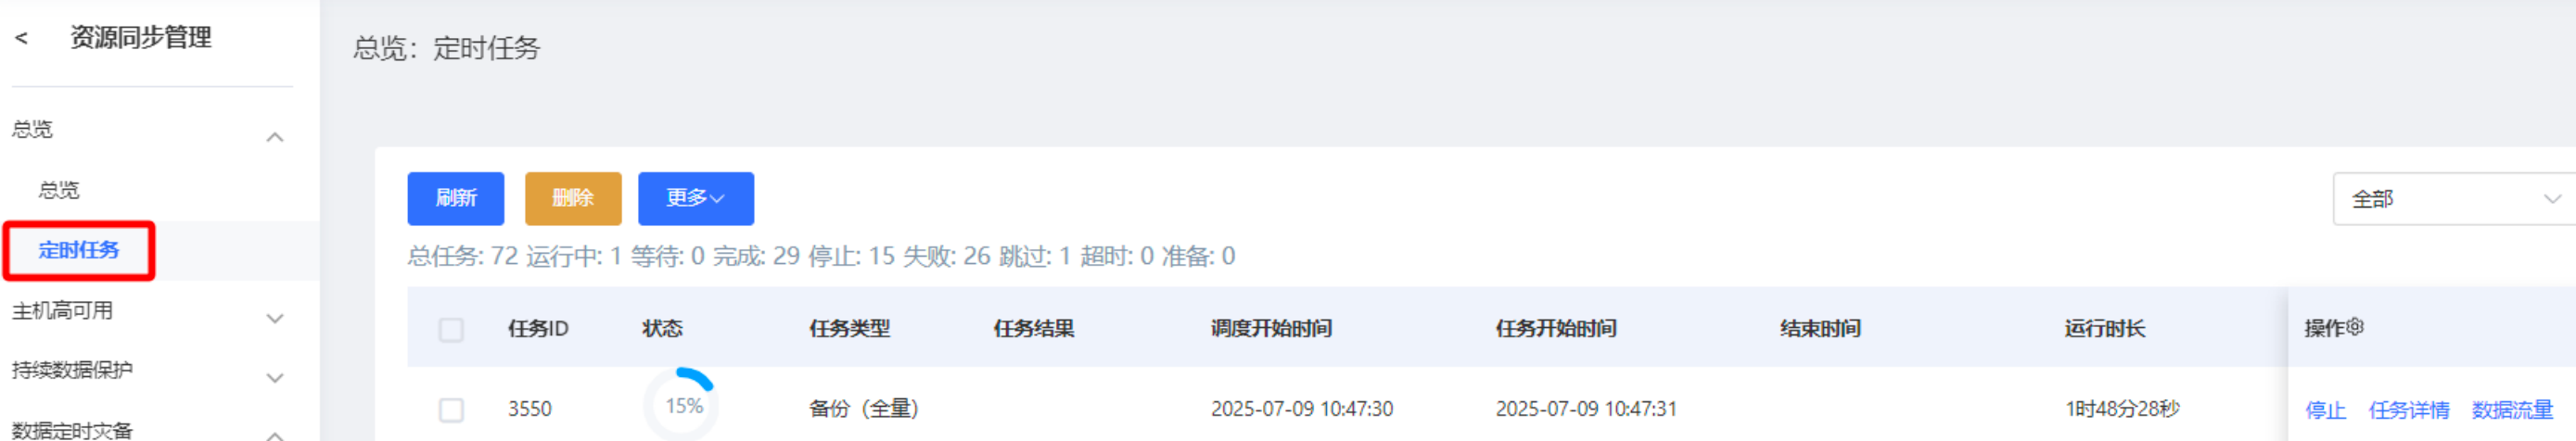Image resolution: width=2576 pixels, height=441 pixels.
Task: Click the gear icon next to 操作
Action: pyautogui.click(x=2355, y=327)
